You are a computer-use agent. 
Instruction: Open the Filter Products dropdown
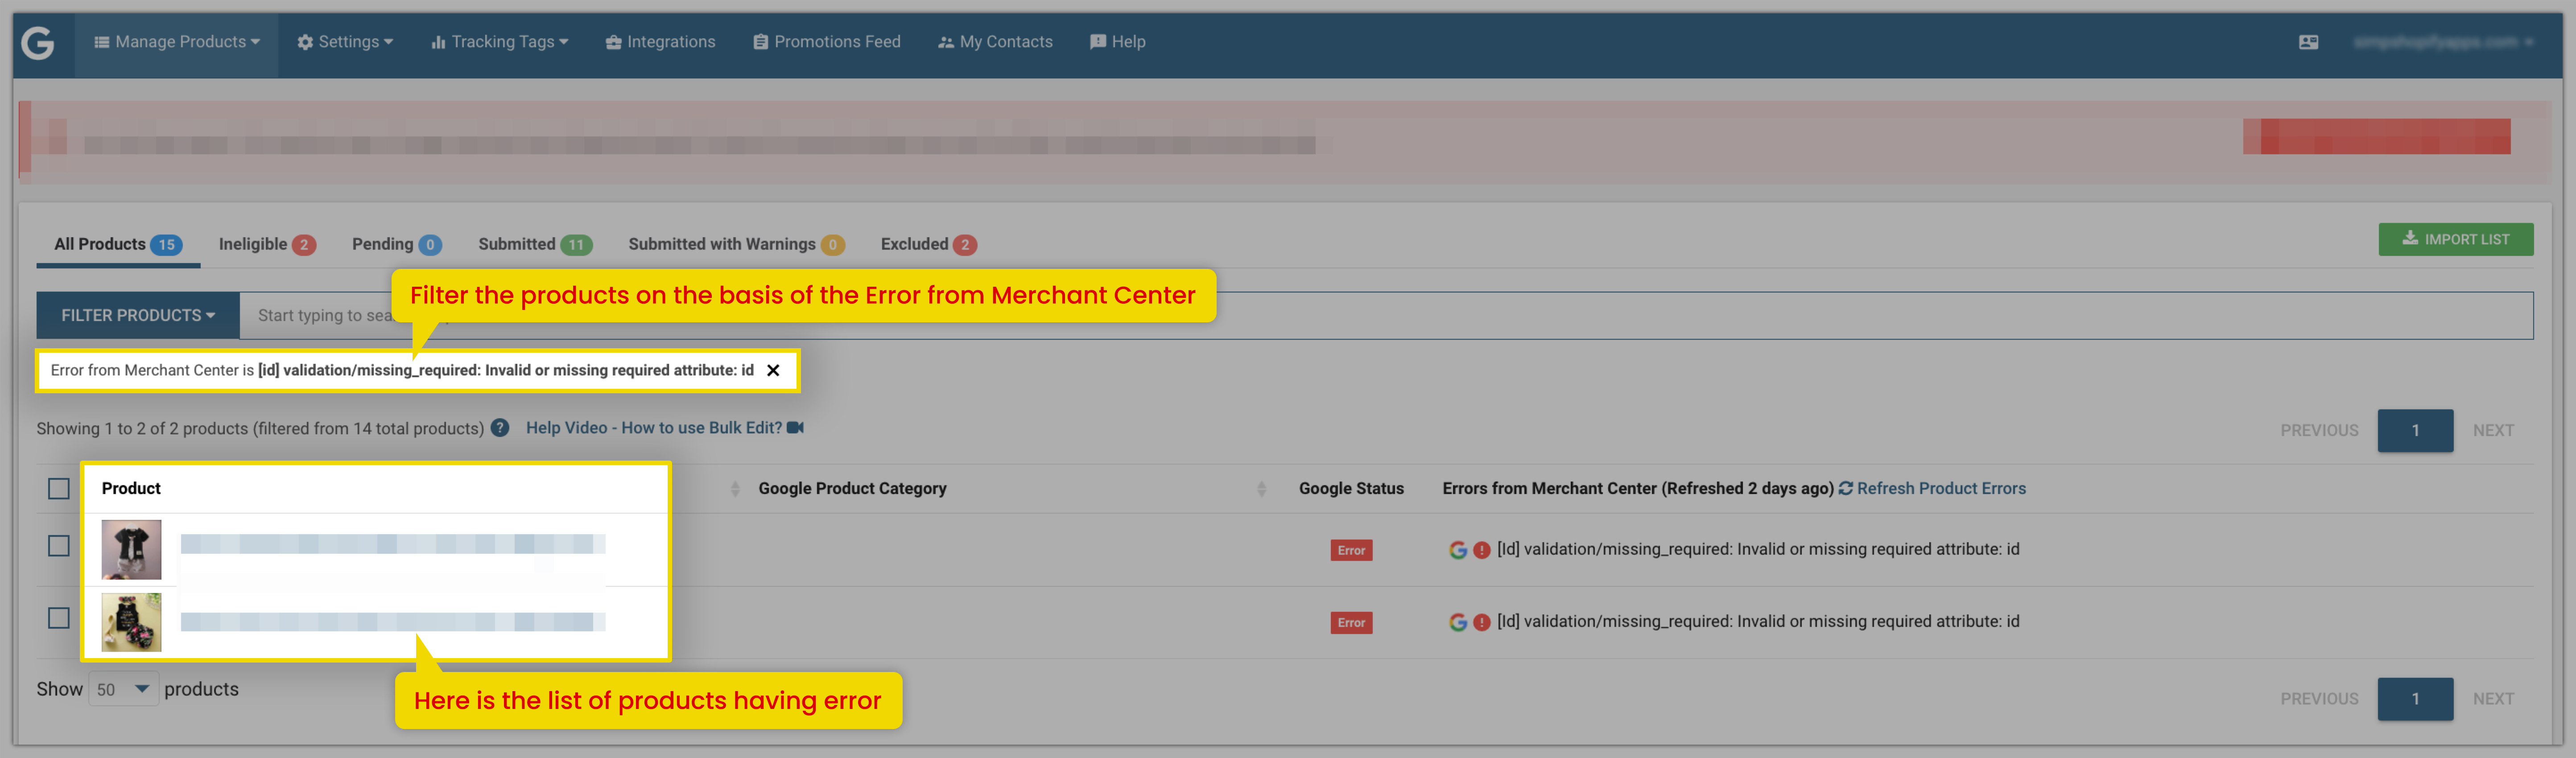[138, 316]
